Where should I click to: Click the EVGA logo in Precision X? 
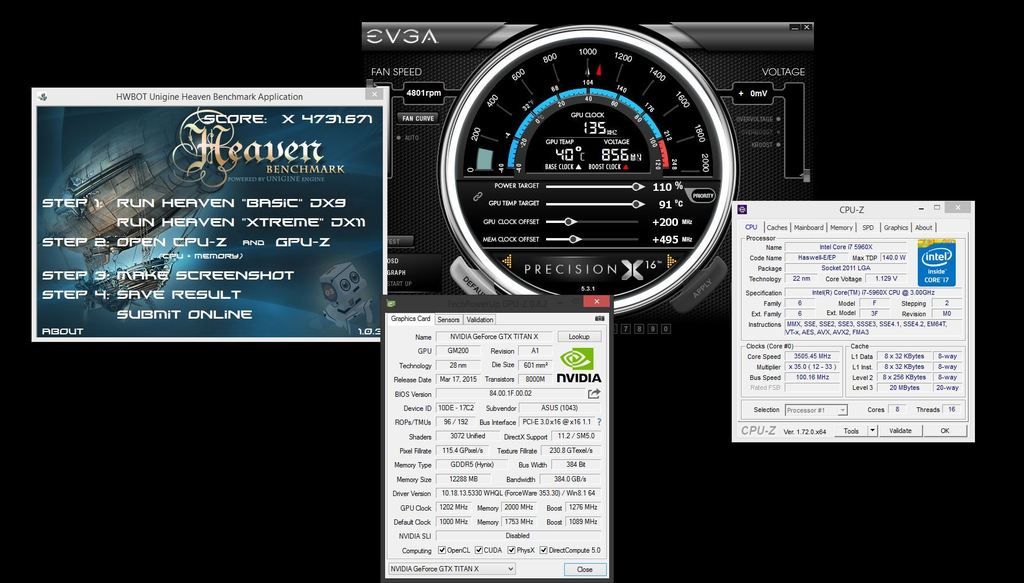pos(402,37)
